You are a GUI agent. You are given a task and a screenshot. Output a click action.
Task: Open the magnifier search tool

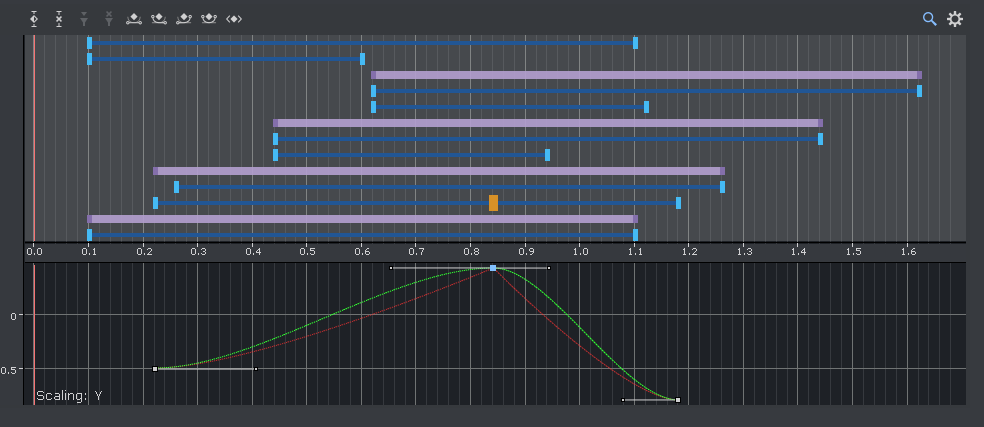929,19
